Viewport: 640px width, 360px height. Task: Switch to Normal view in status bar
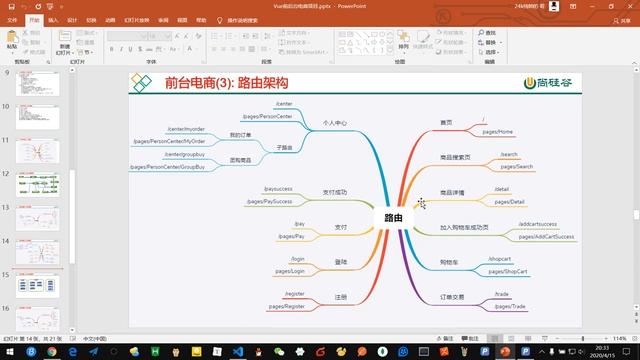tap(494, 339)
